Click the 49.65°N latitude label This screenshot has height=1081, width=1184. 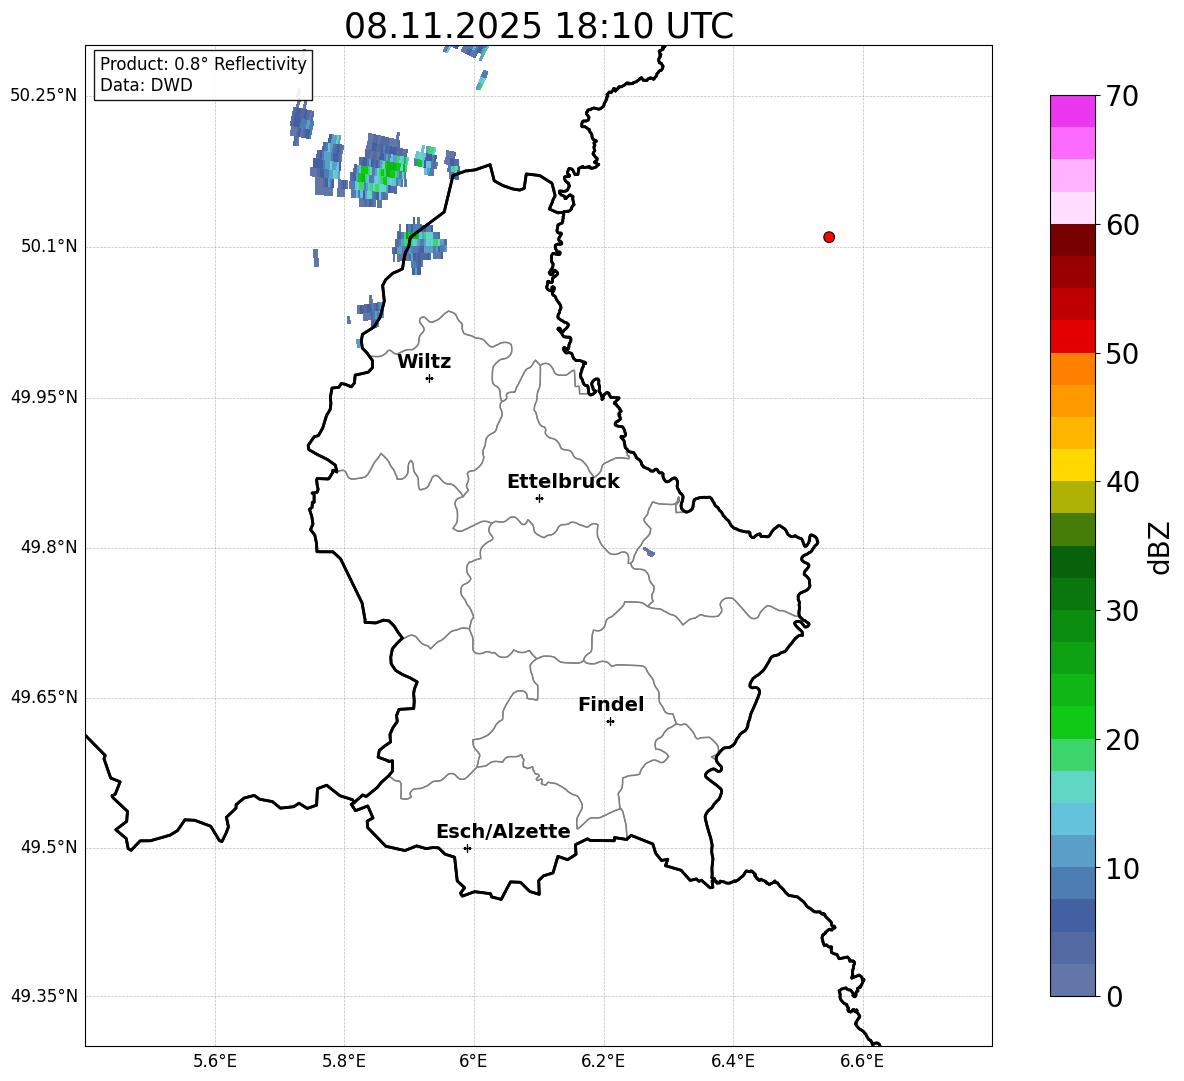pyautogui.click(x=44, y=697)
